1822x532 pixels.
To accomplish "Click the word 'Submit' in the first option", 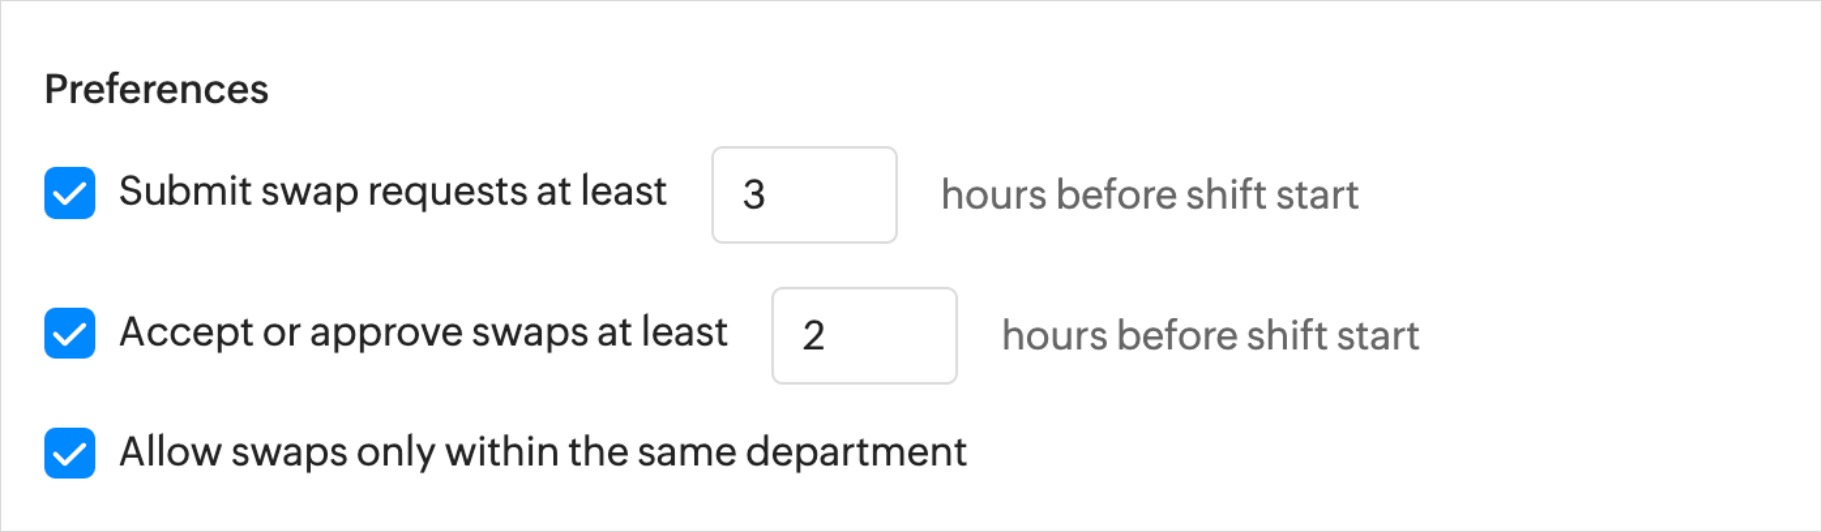I will (185, 191).
